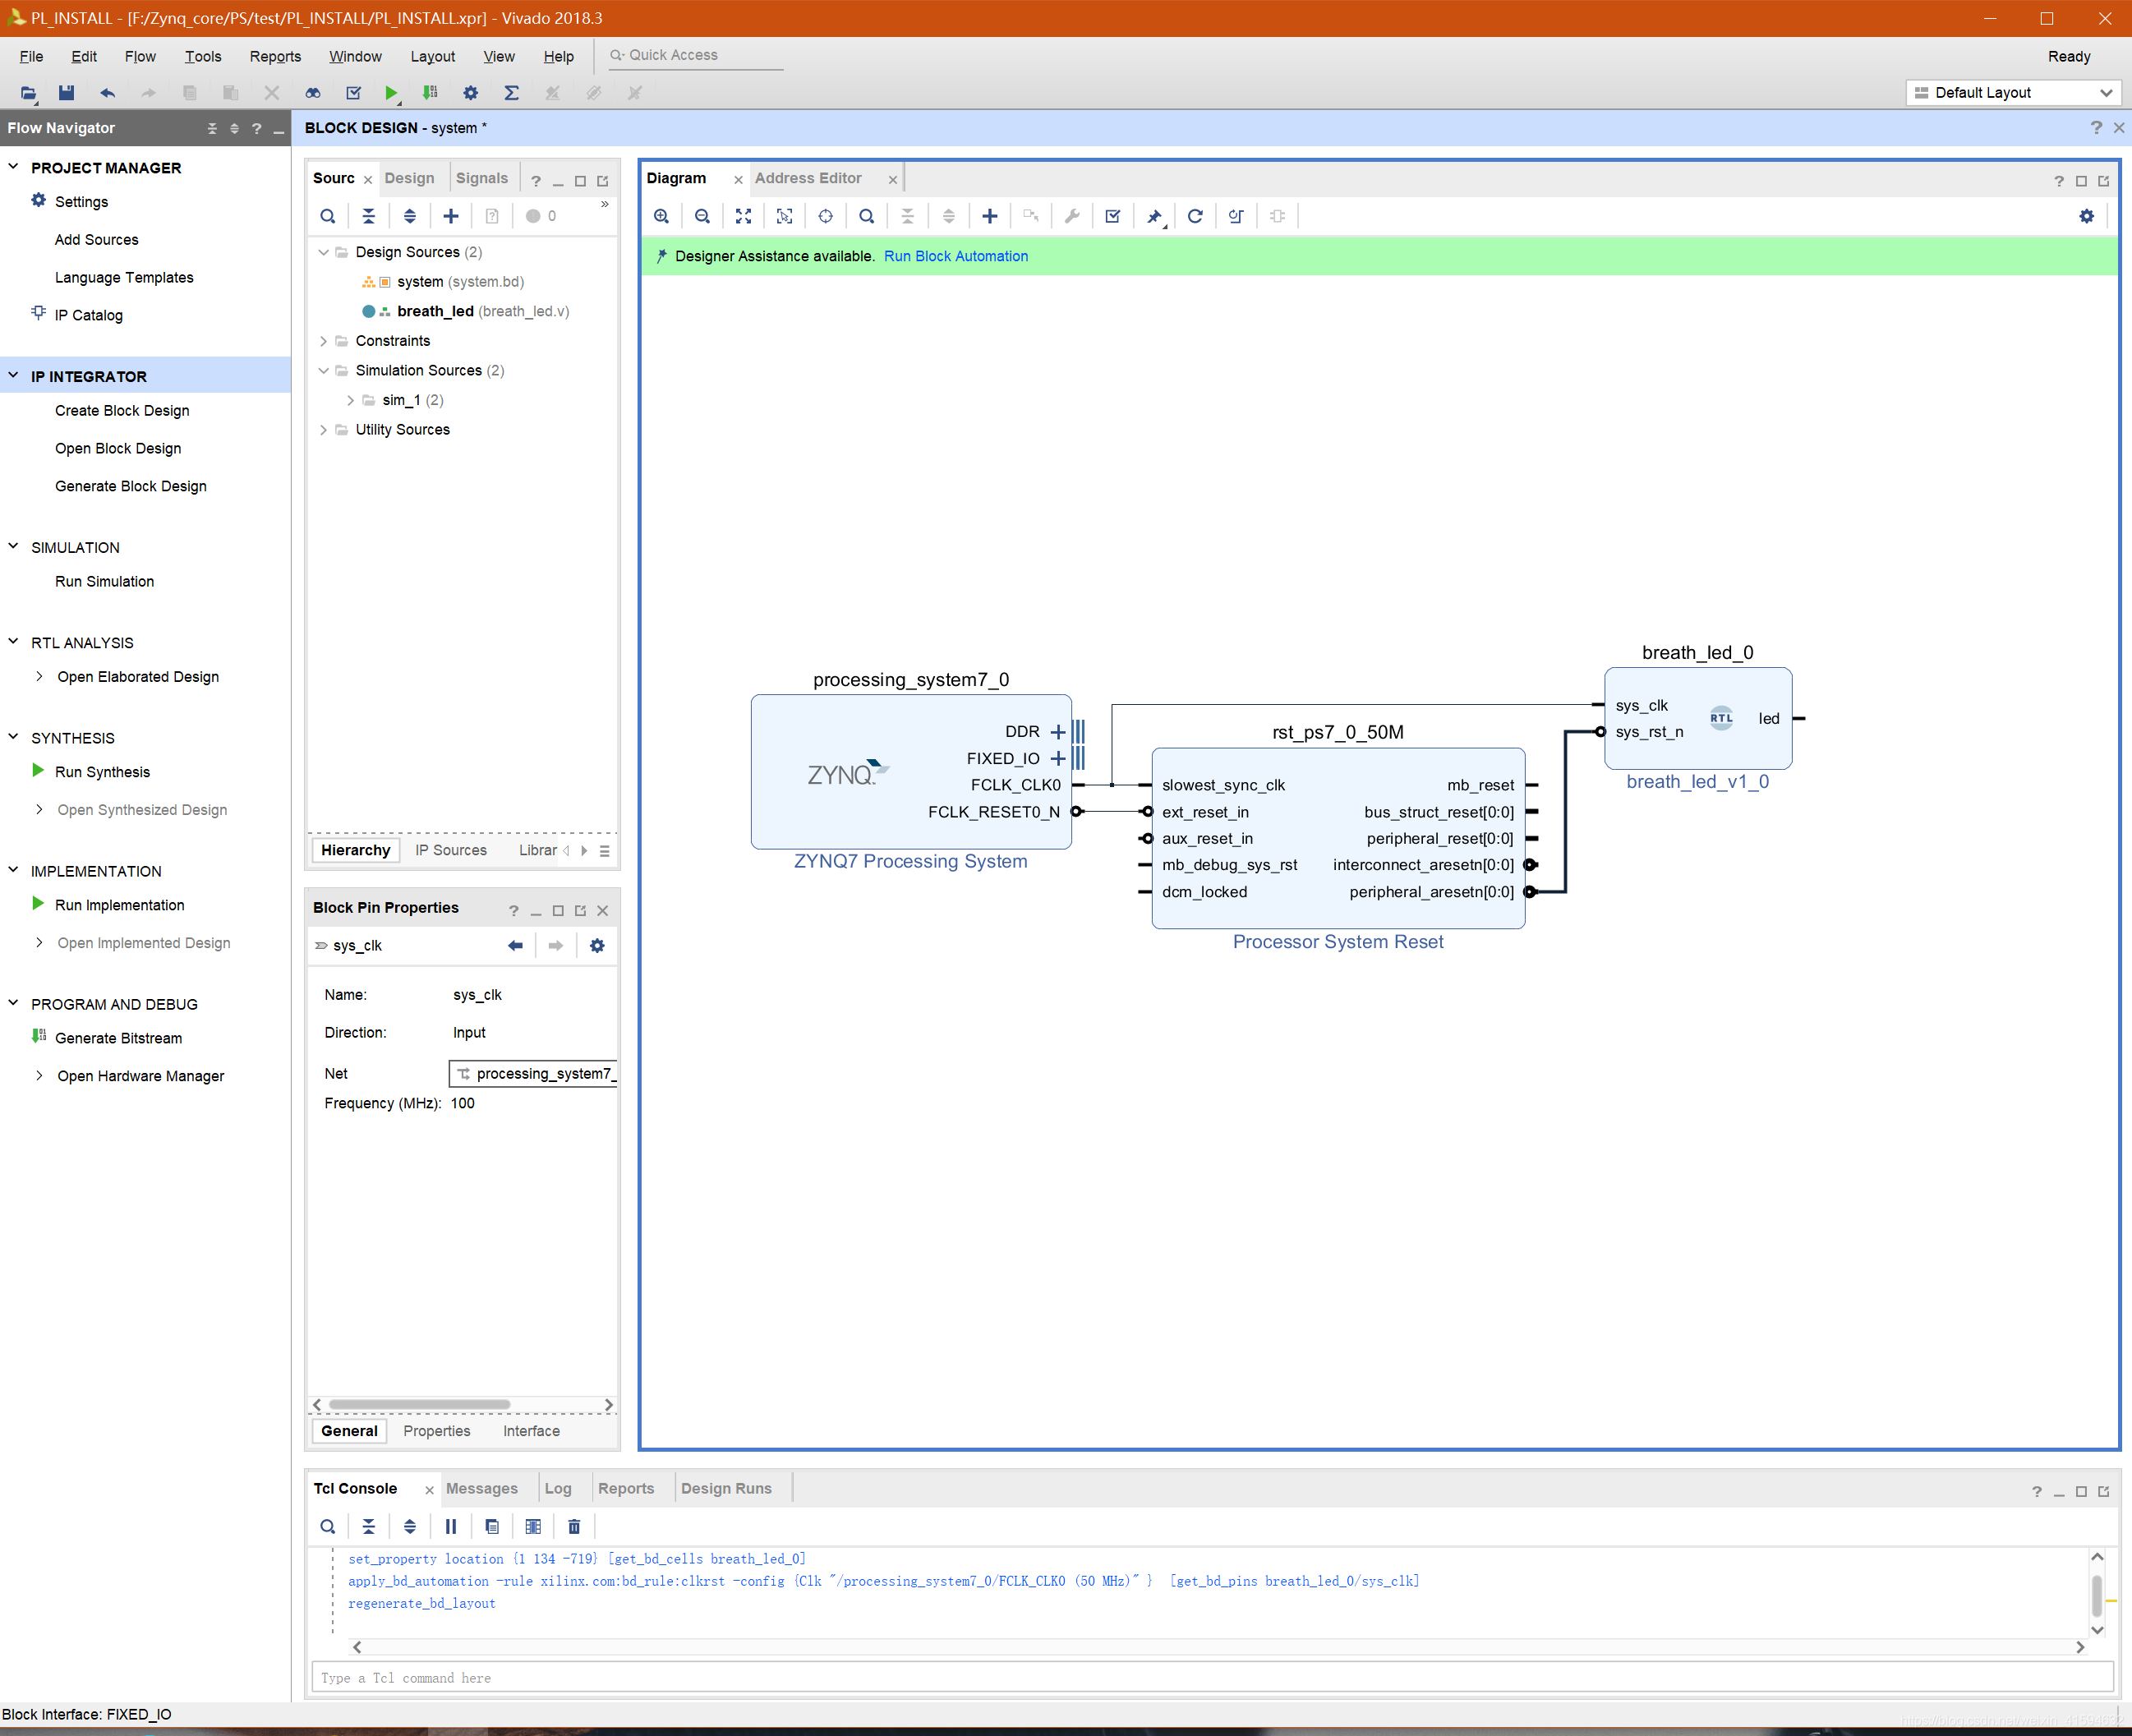Expand Open Elaborated Design in Flow Navigator
Screen dimensions: 2132x1736
[x=39, y=677]
